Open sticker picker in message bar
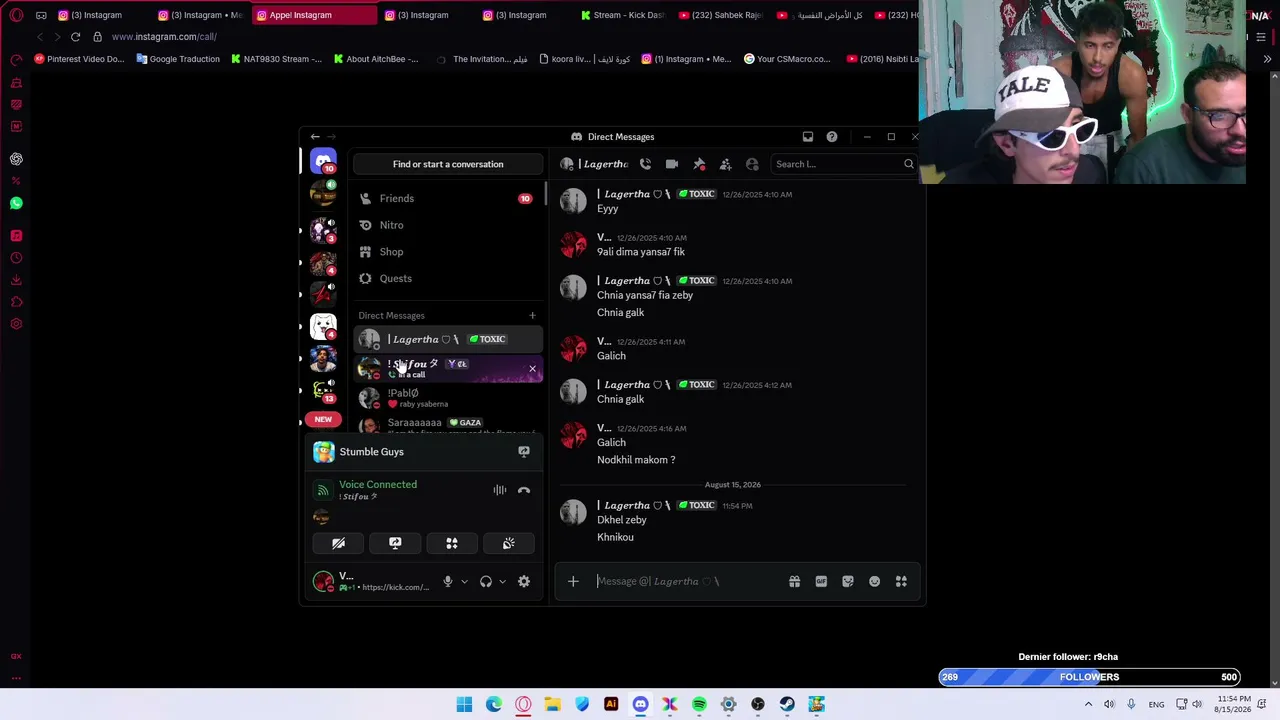 (848, 581)
